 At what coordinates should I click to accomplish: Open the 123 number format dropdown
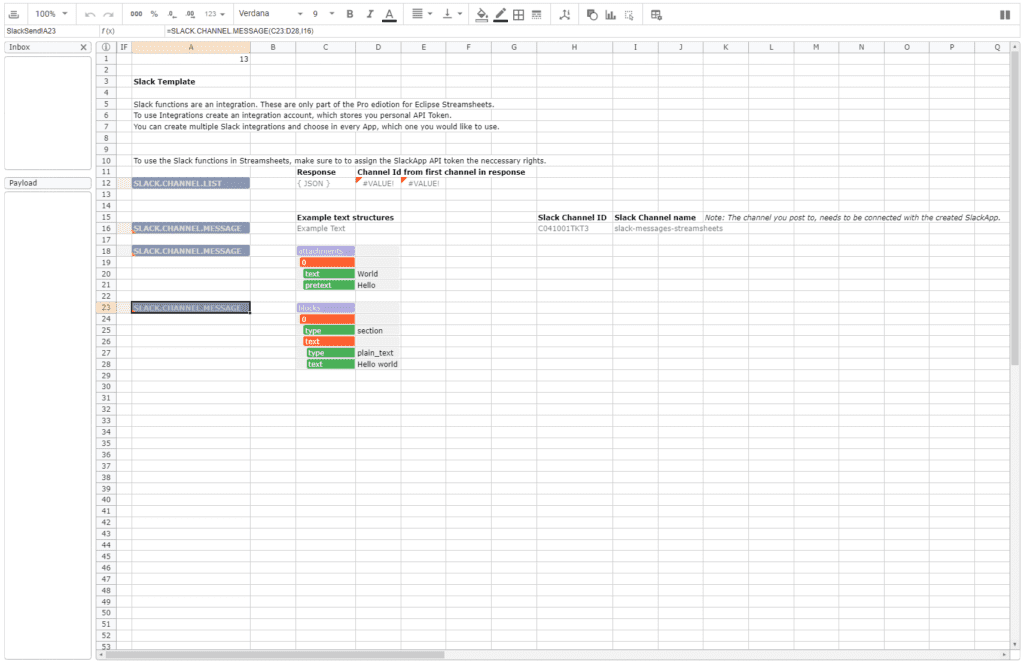(x=214, y=14)
